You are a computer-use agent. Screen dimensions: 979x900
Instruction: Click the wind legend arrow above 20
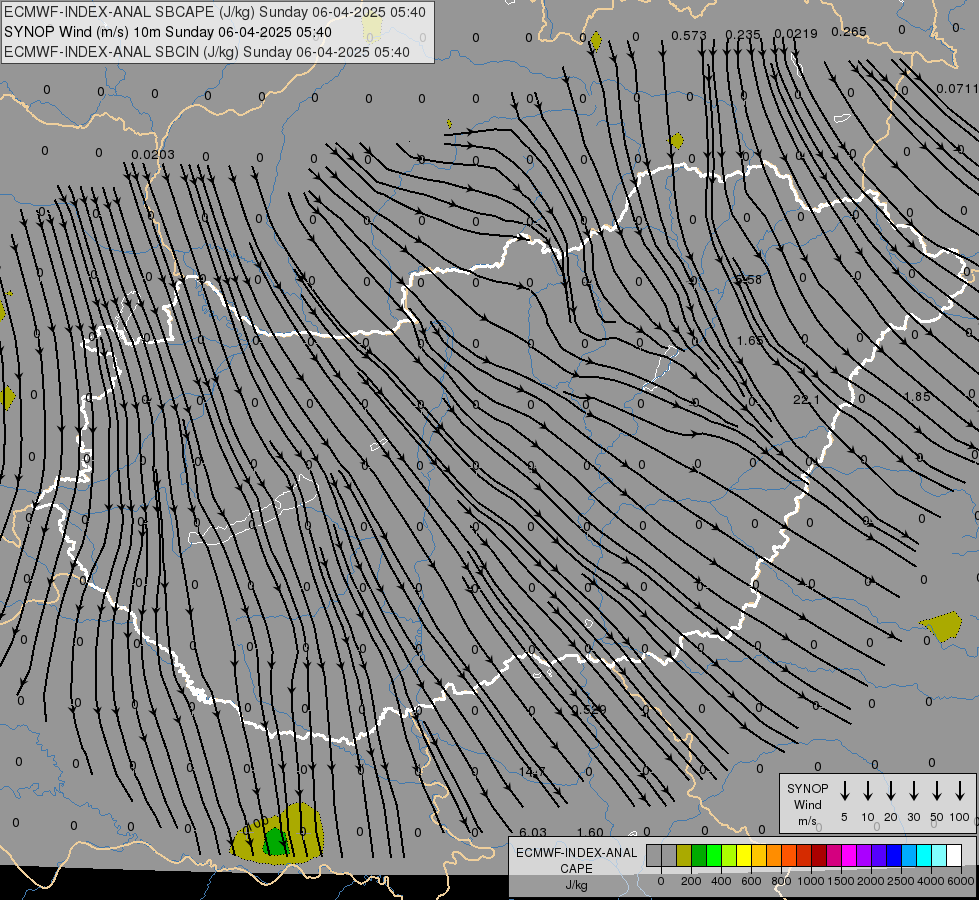[x=890, y=791]
